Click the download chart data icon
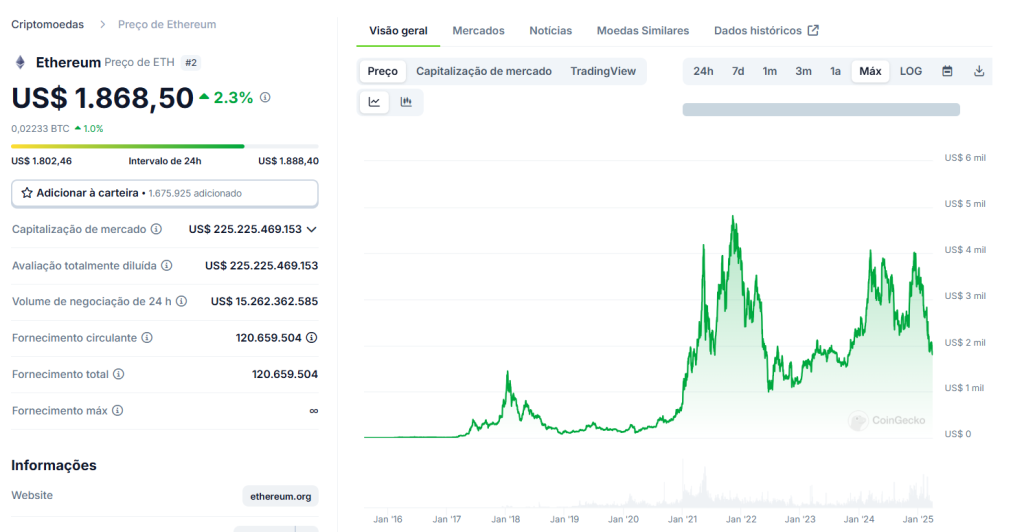The width and height of the screenshot is (1024, 532). coord(979,71)
